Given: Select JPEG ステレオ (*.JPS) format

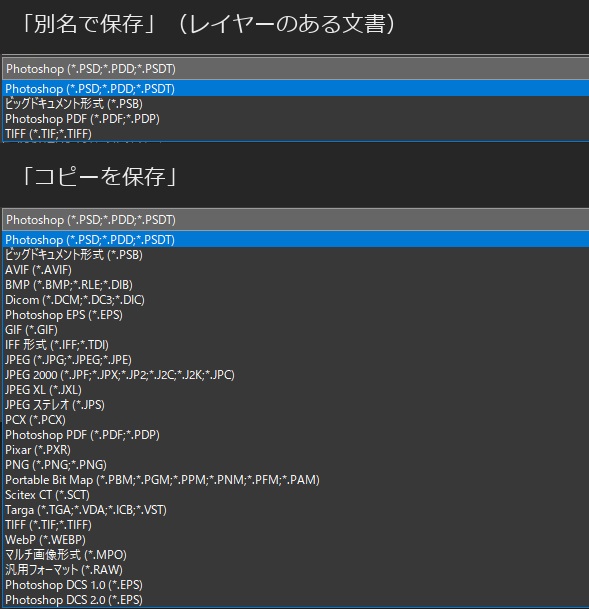Looking at the screenshot, I should (296, 405).
